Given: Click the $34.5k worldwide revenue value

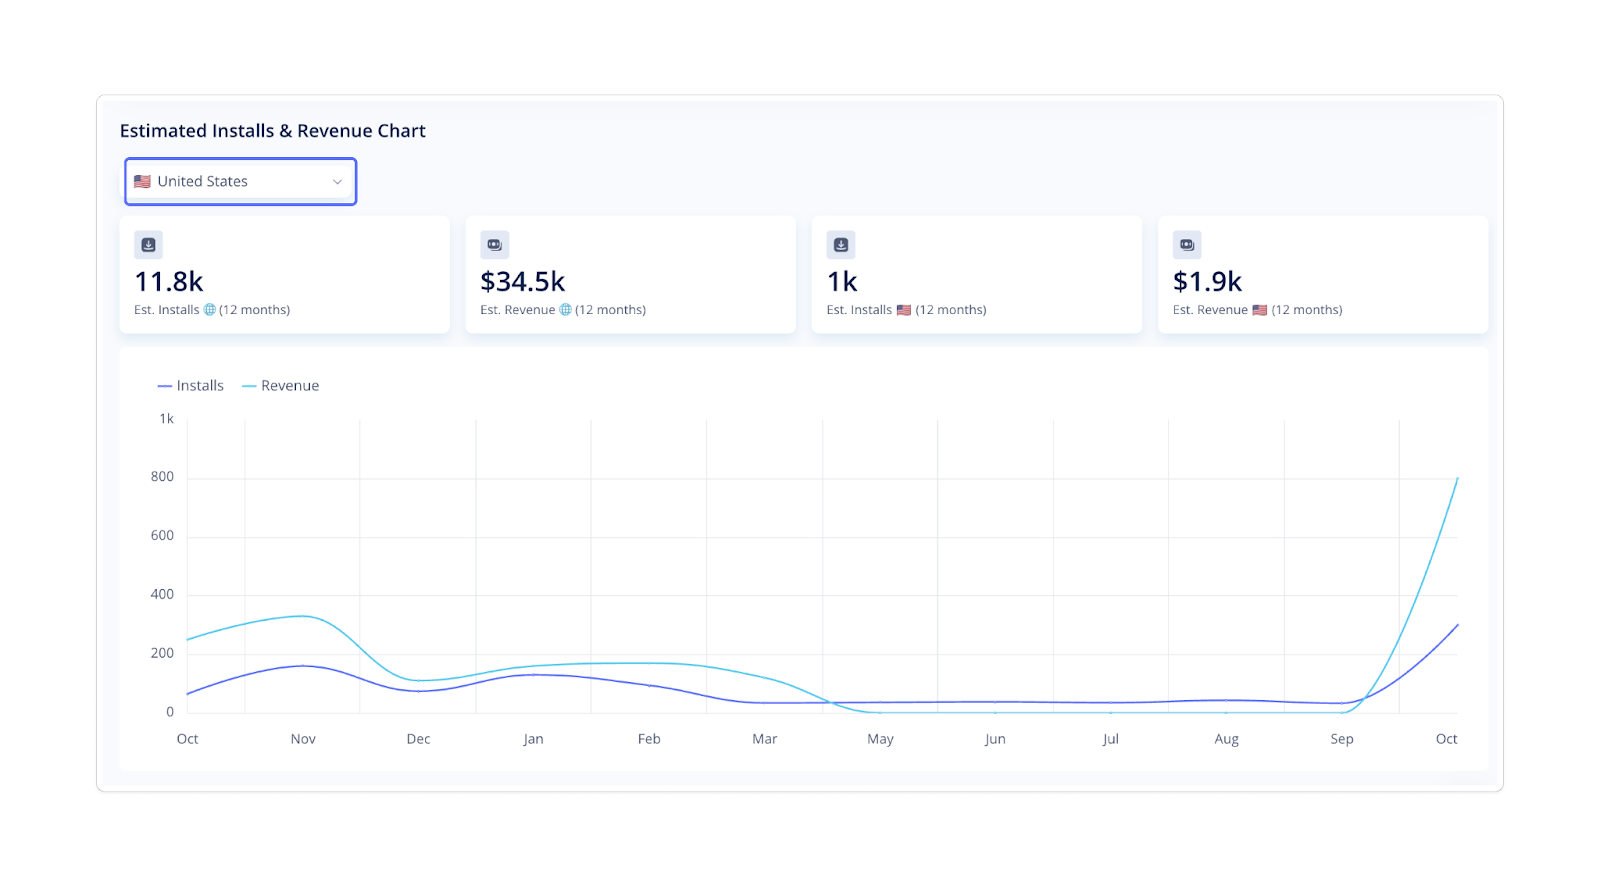Looking at the screenshot, I should coord(523,282).
